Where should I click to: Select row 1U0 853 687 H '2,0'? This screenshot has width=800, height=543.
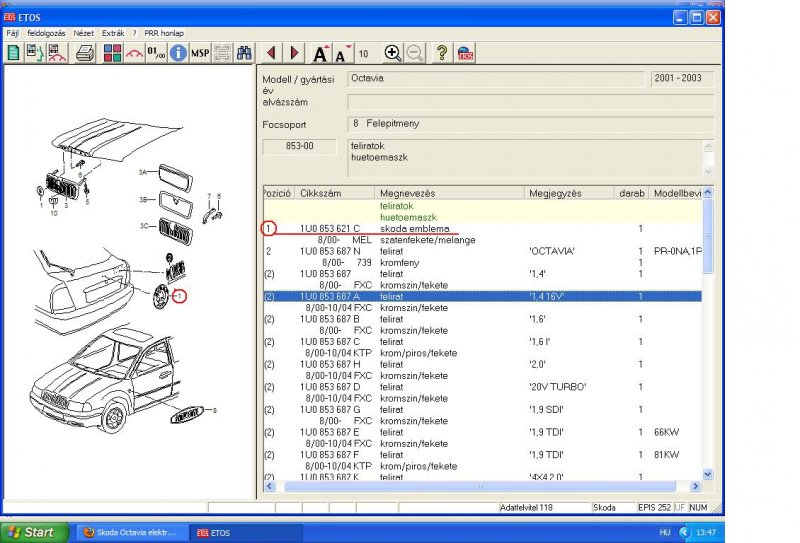pos(482,364)
